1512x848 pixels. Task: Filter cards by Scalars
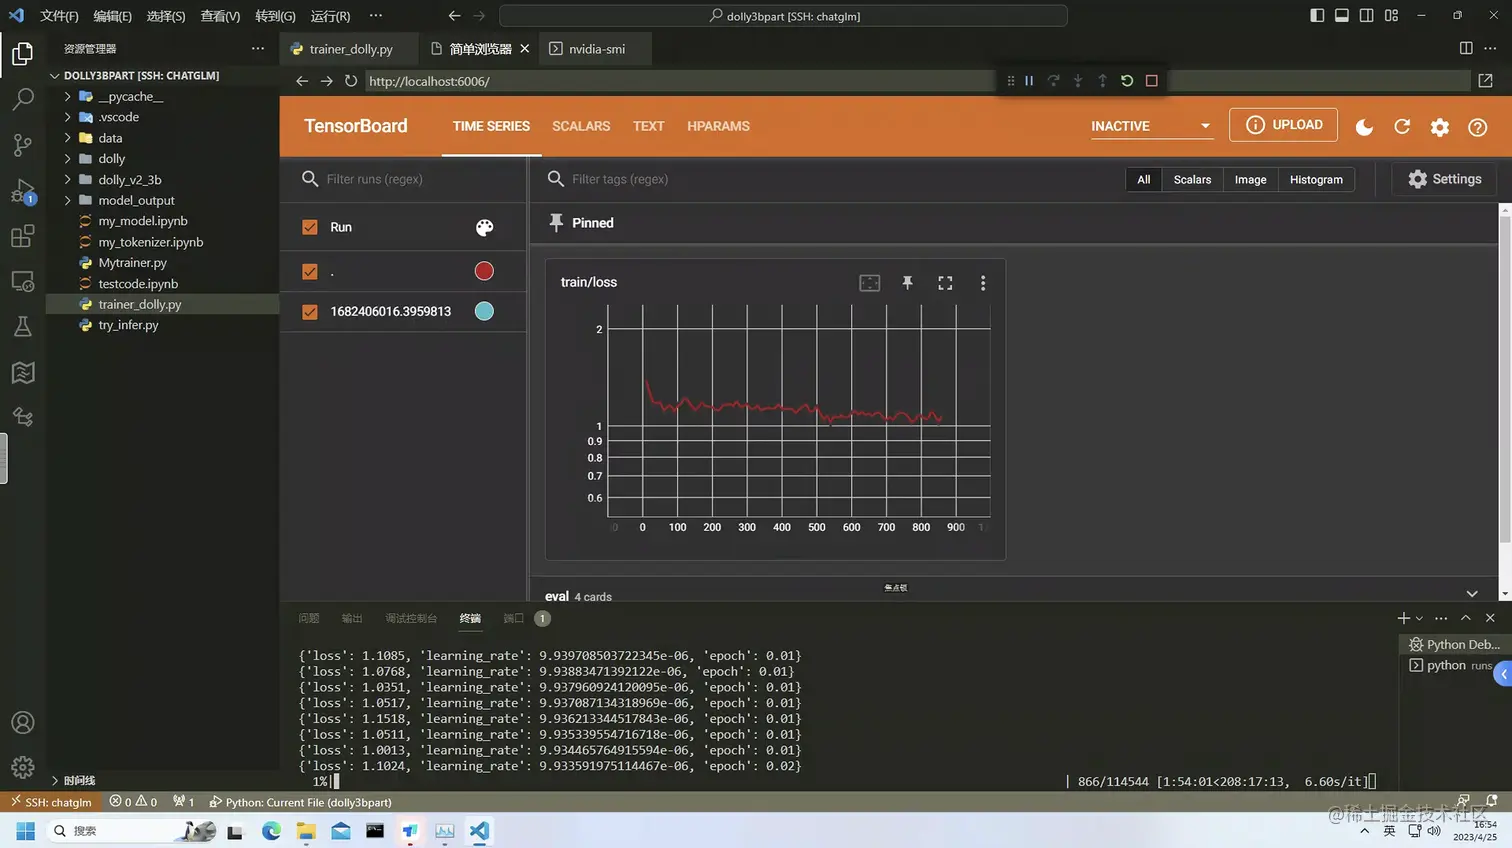pyautogui.click(x=1192, y=180)
